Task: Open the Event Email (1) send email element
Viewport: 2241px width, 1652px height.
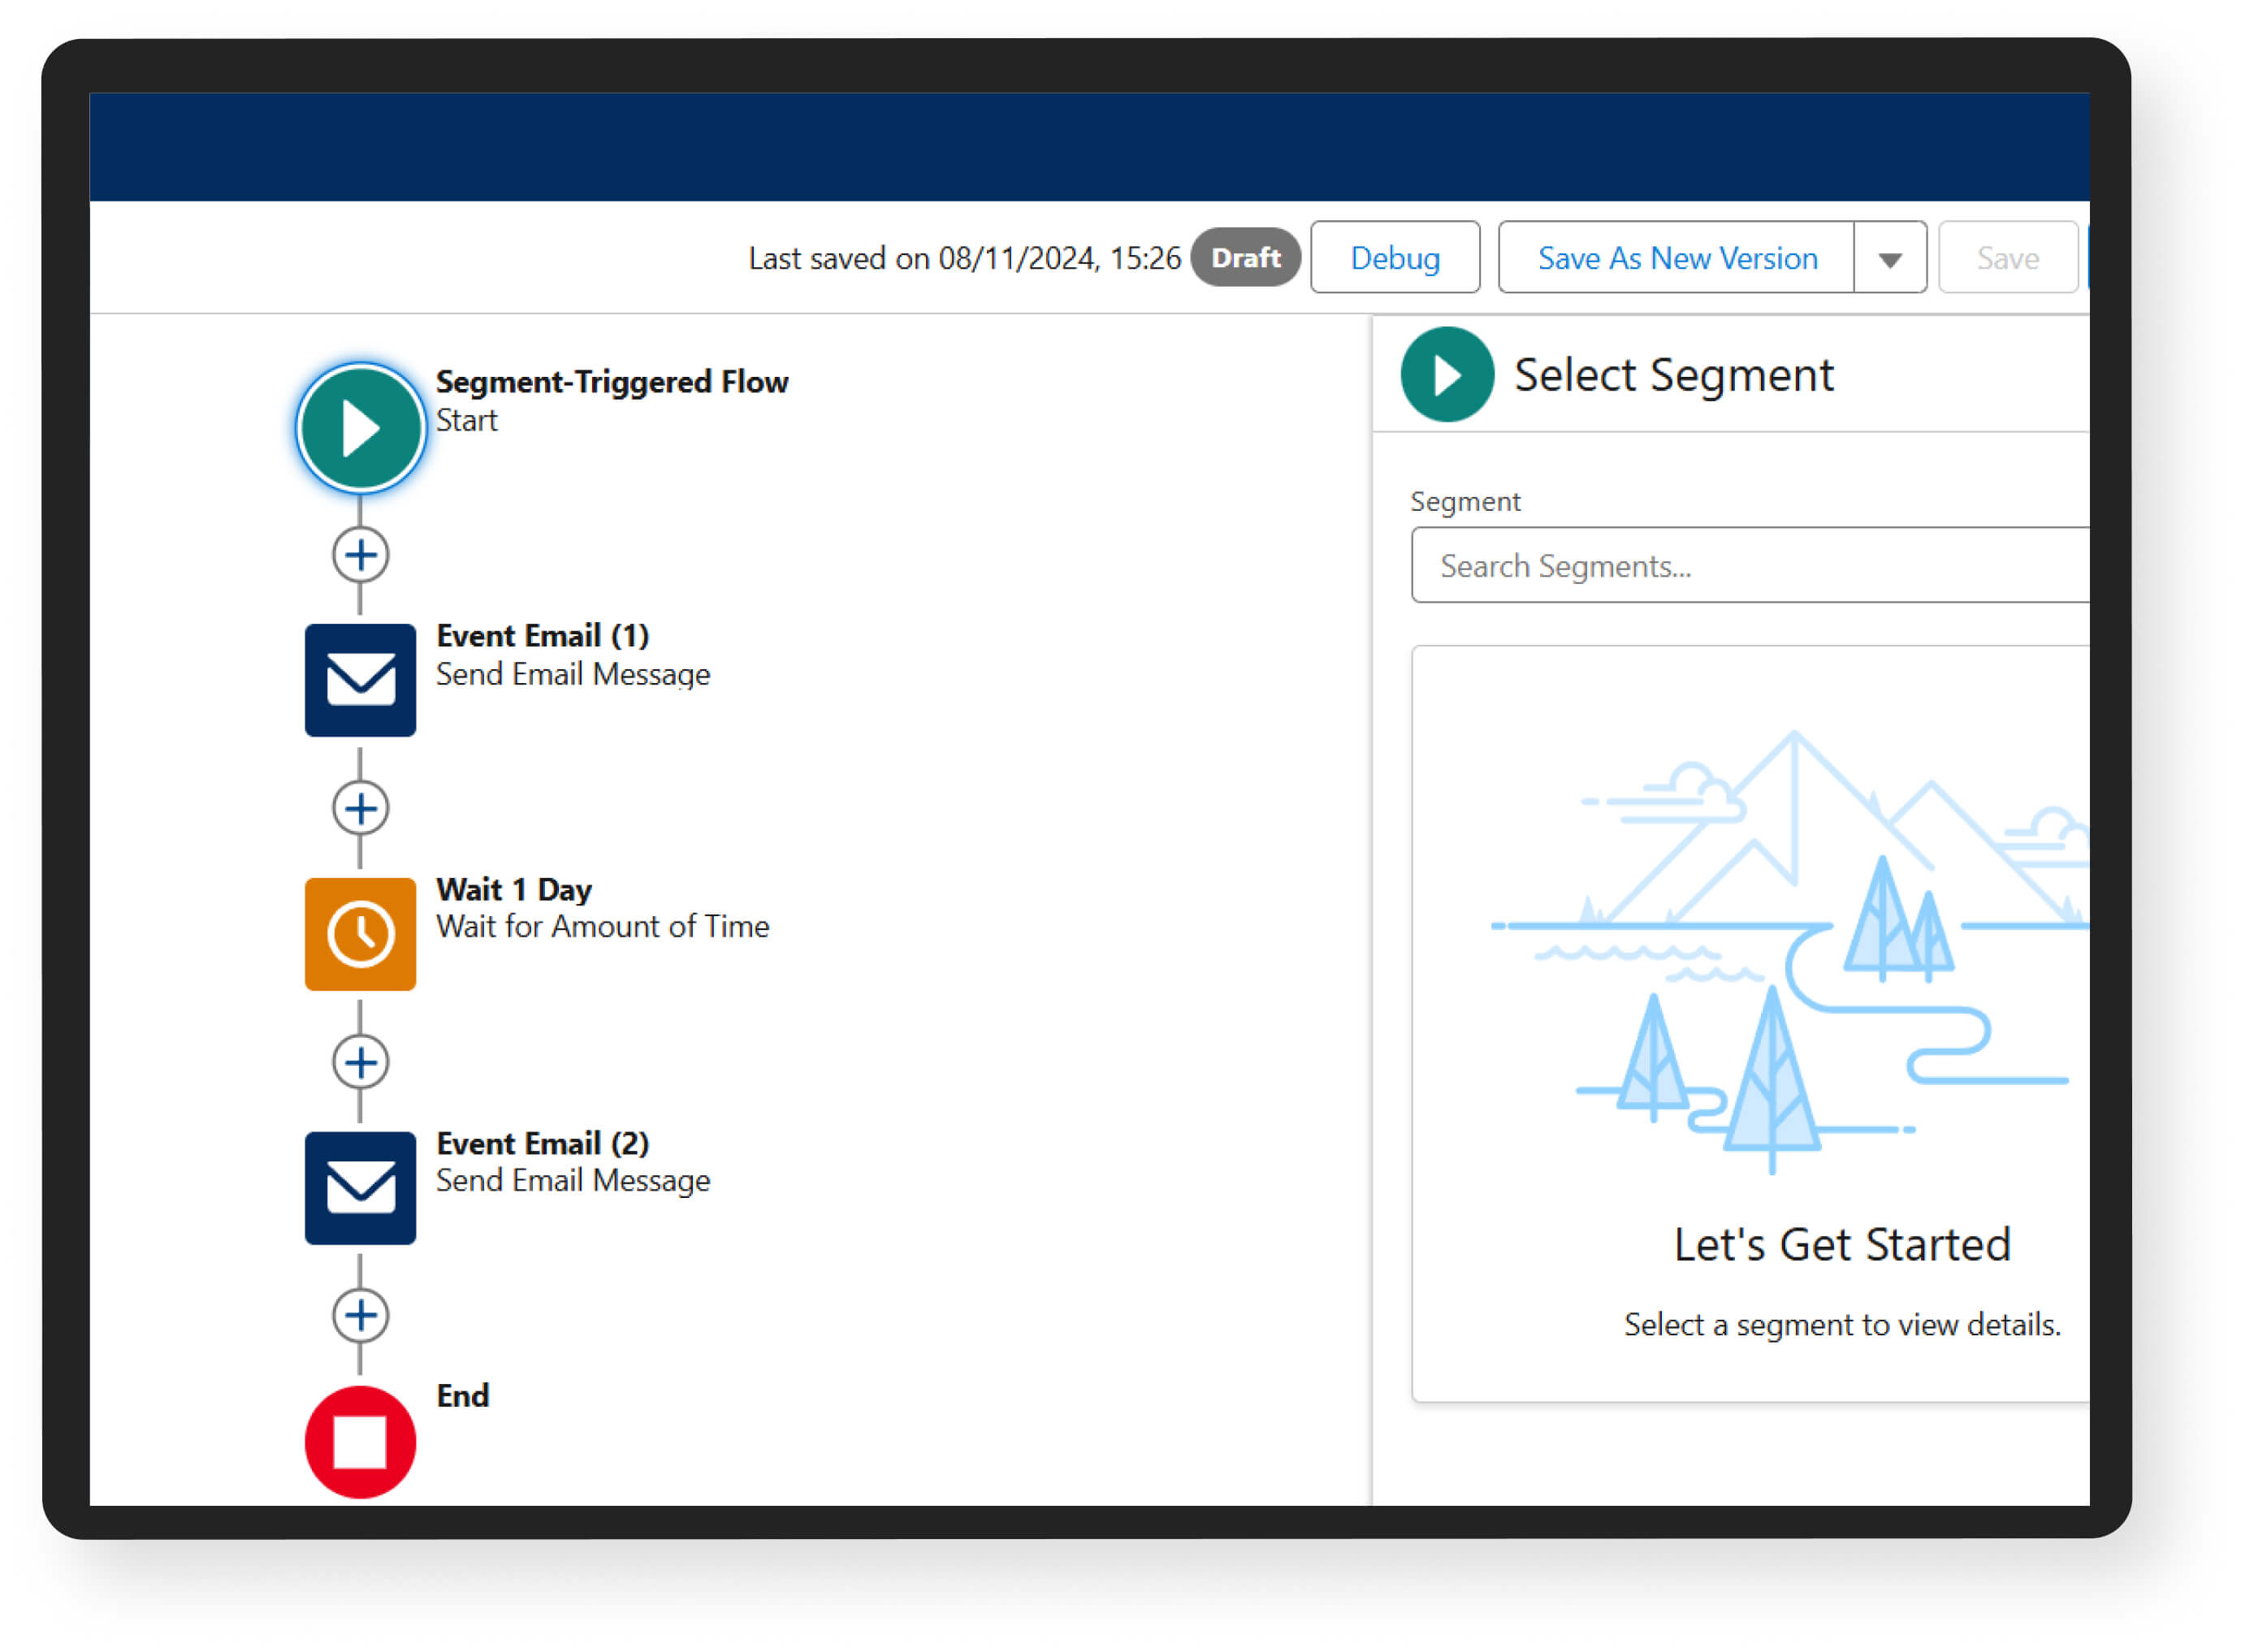Action: coord(360,680)
